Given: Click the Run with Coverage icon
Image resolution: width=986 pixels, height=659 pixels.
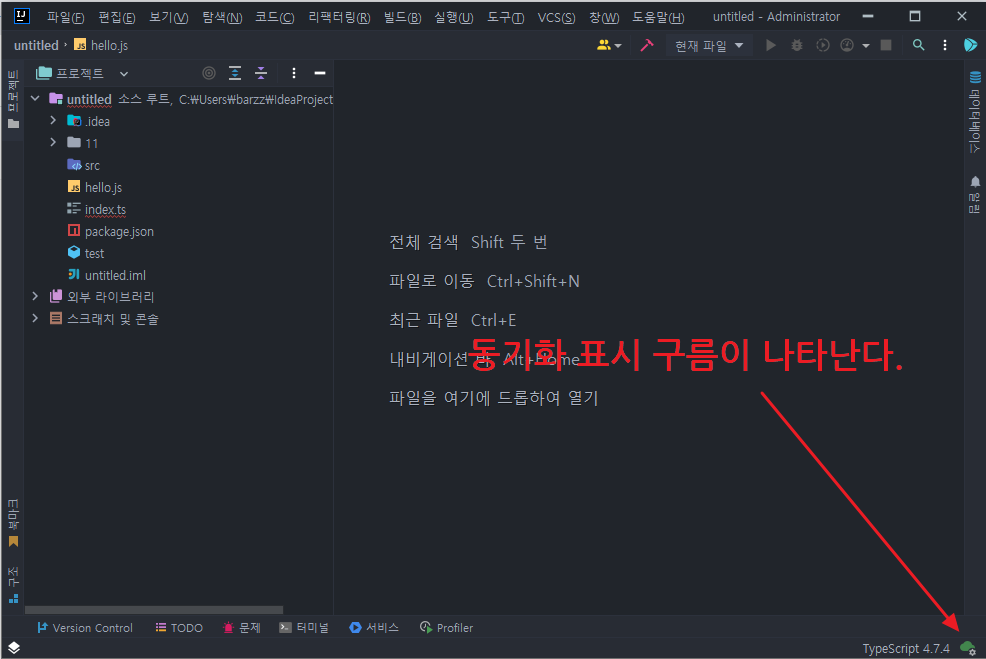Looking at the screenshot, I should (823, 45).
